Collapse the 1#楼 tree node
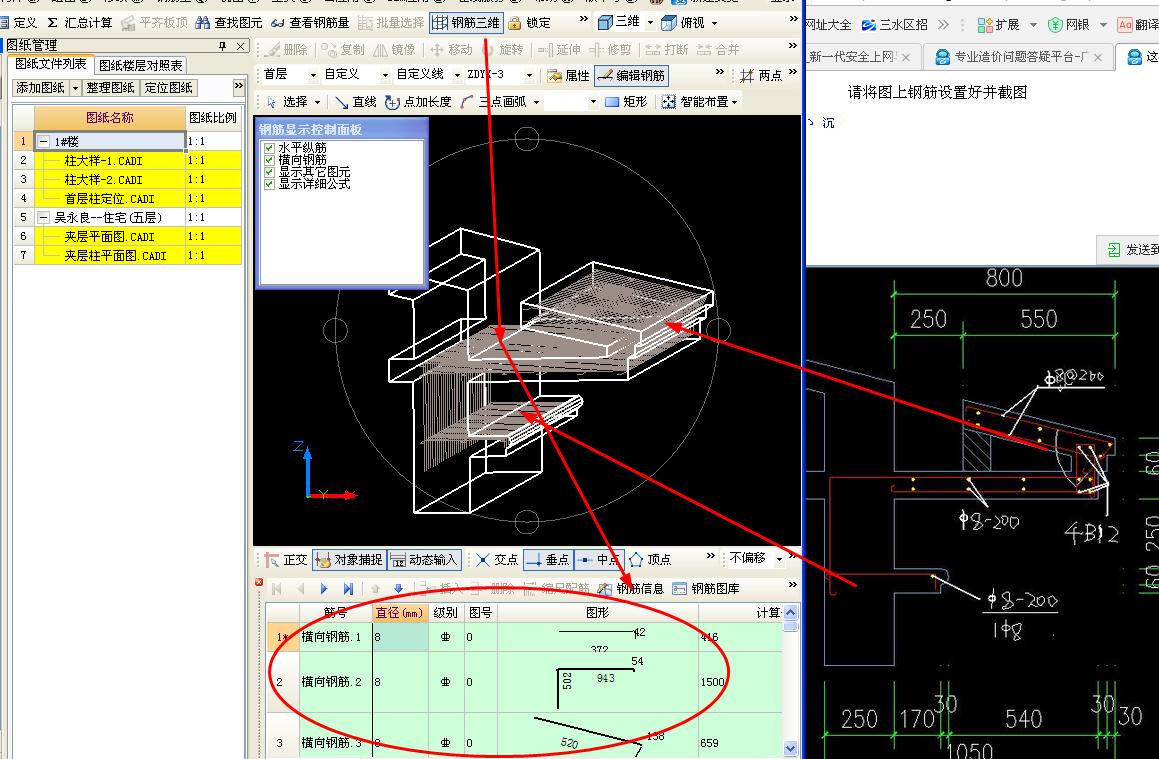This screenshot has width=1159, height=759. pos(44,141)
